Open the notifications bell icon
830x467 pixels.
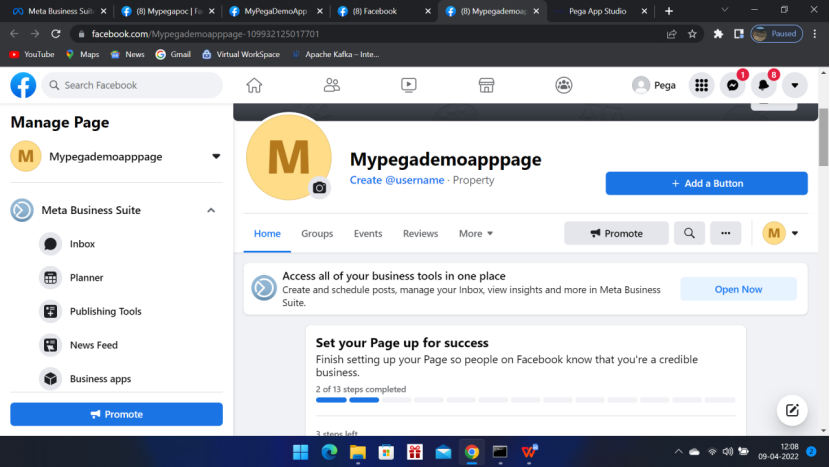pyautogui.click(x=763, y=85)
